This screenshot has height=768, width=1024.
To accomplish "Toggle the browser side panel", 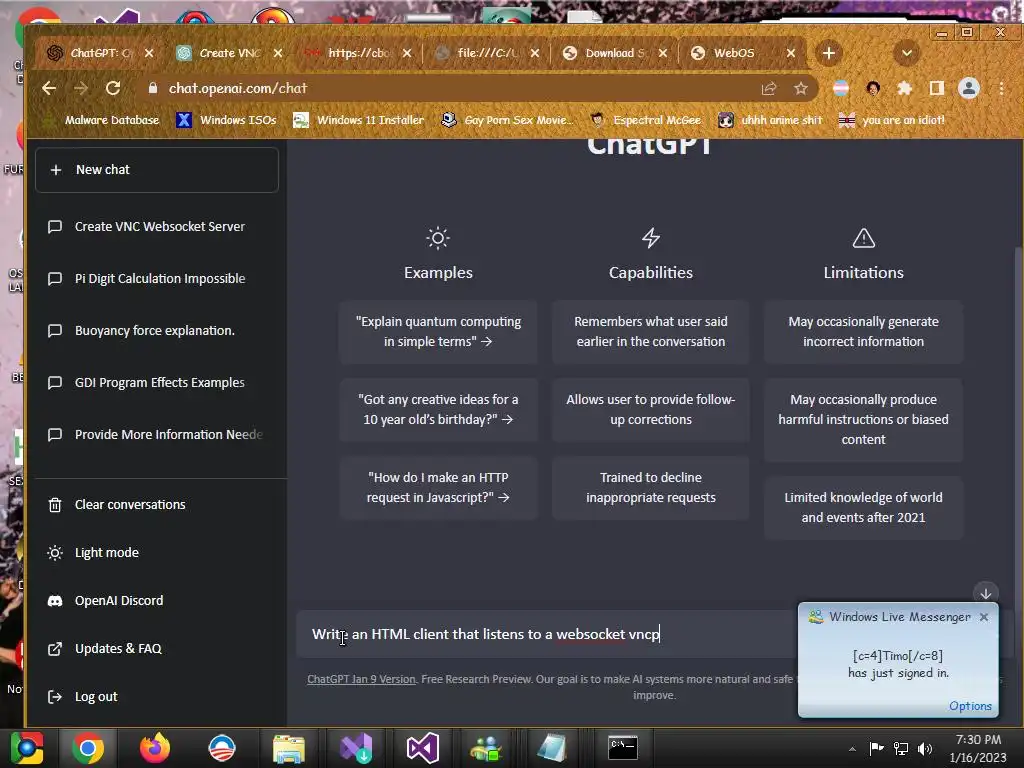I will pyautogui.click(x=936, y=88).
